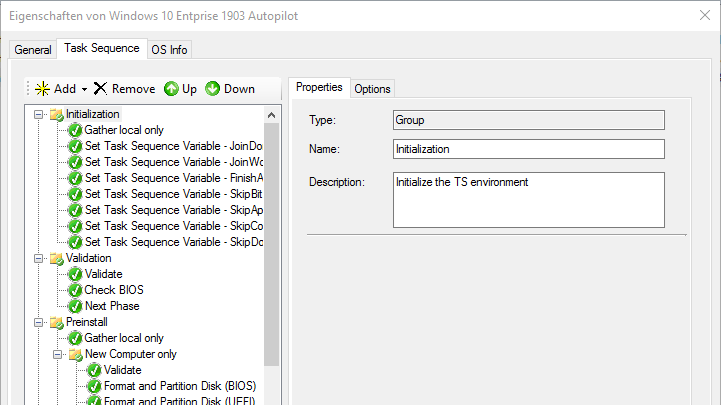The image size is (721, 405).
Task: Click checkmark icon of JoinWo variable step
Action: coord(75,162)
